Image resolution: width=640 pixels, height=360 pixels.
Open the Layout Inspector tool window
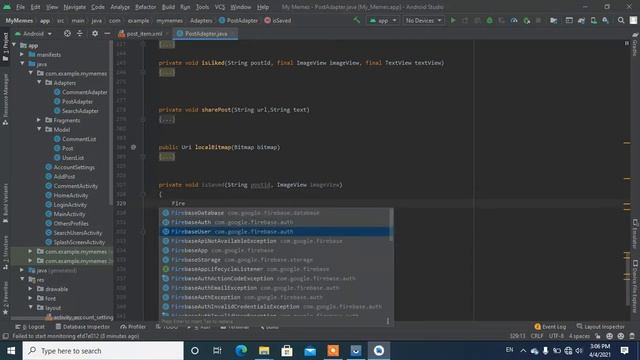pos(600,327)
